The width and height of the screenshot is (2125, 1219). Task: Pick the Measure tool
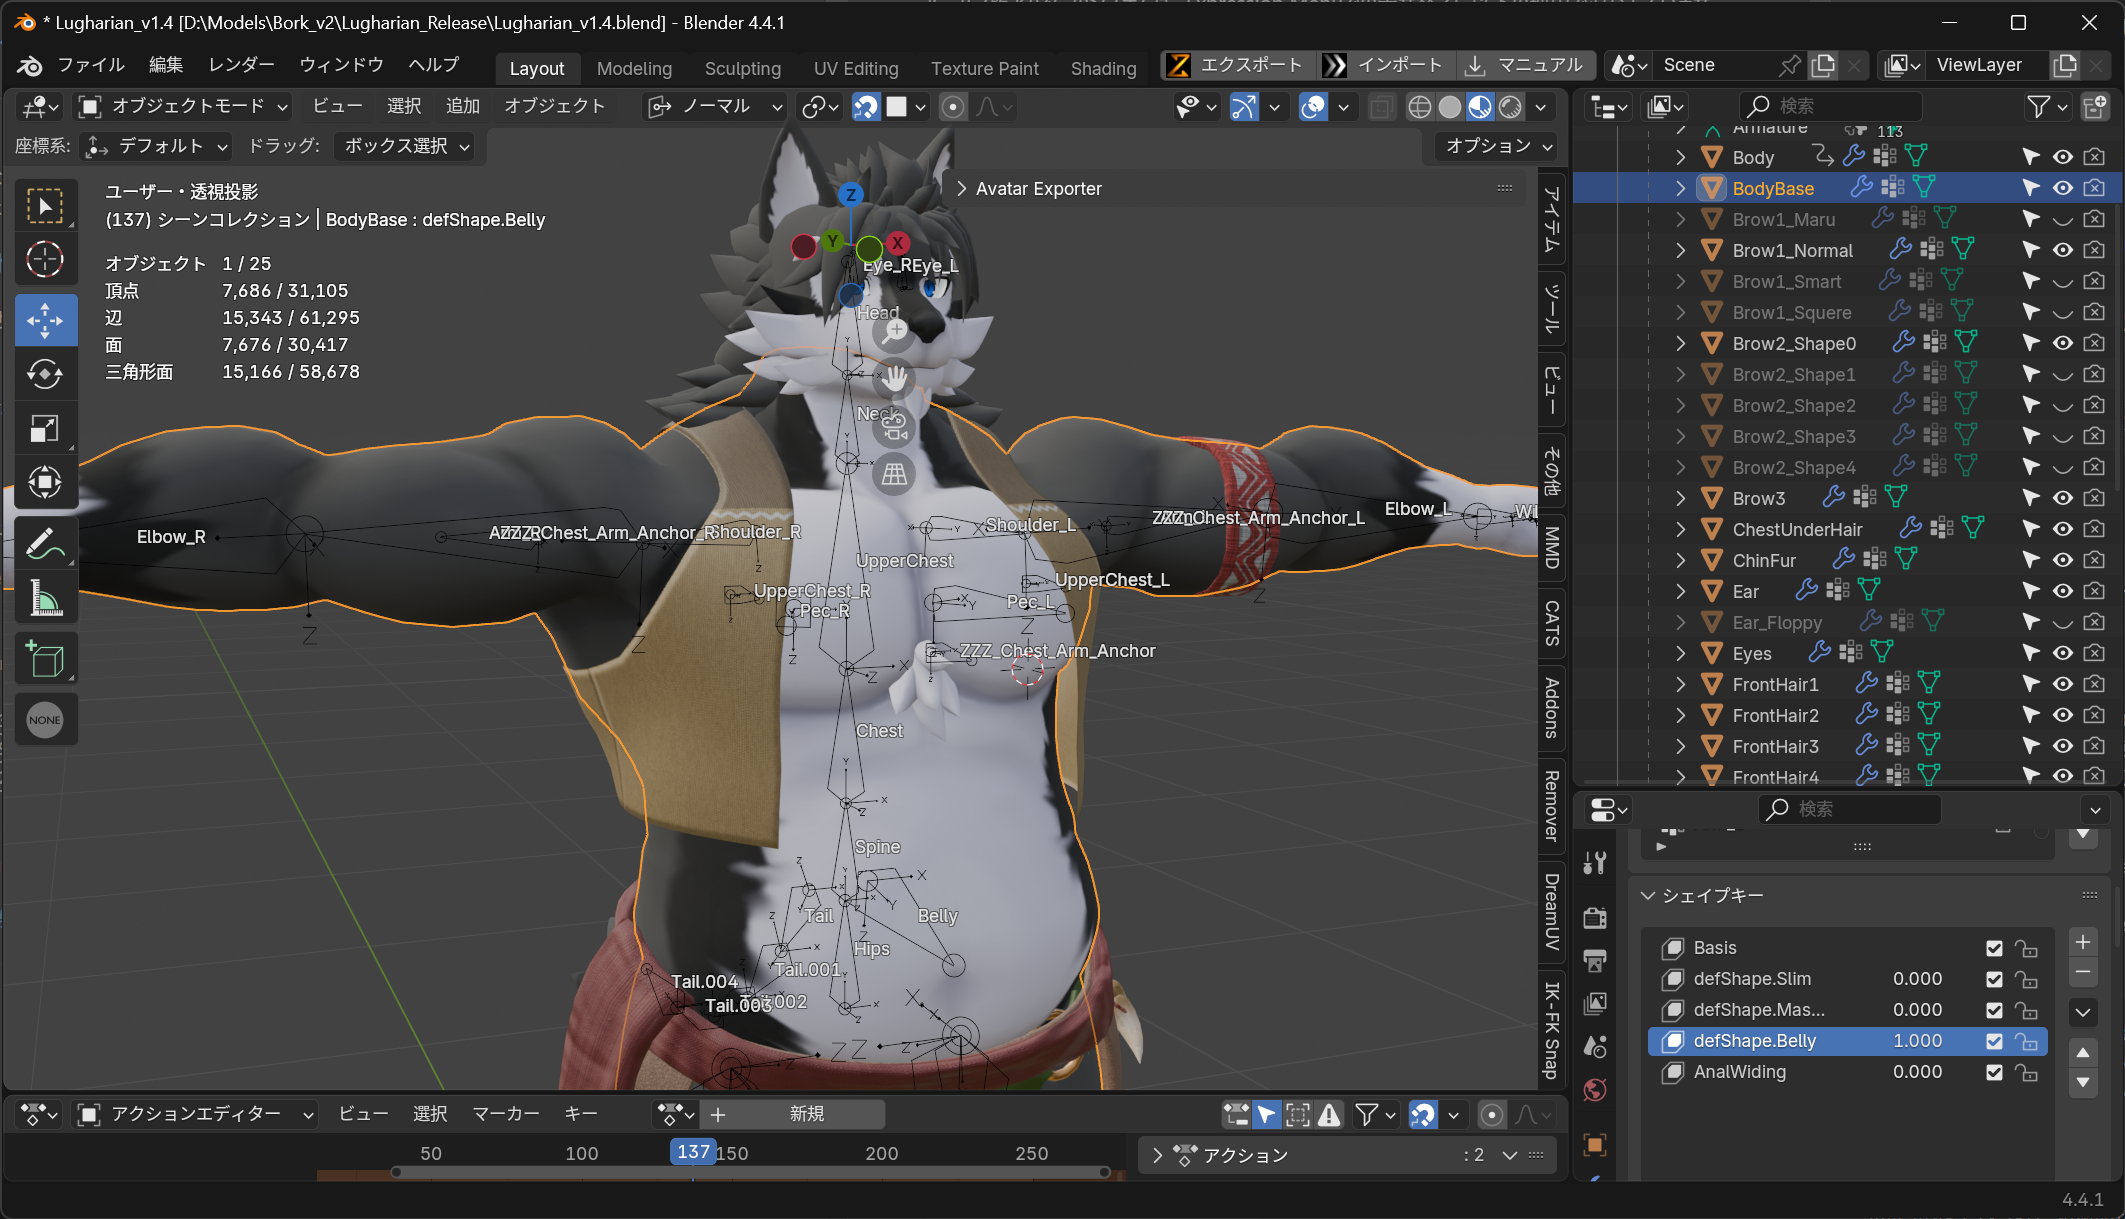pos(45,598)
